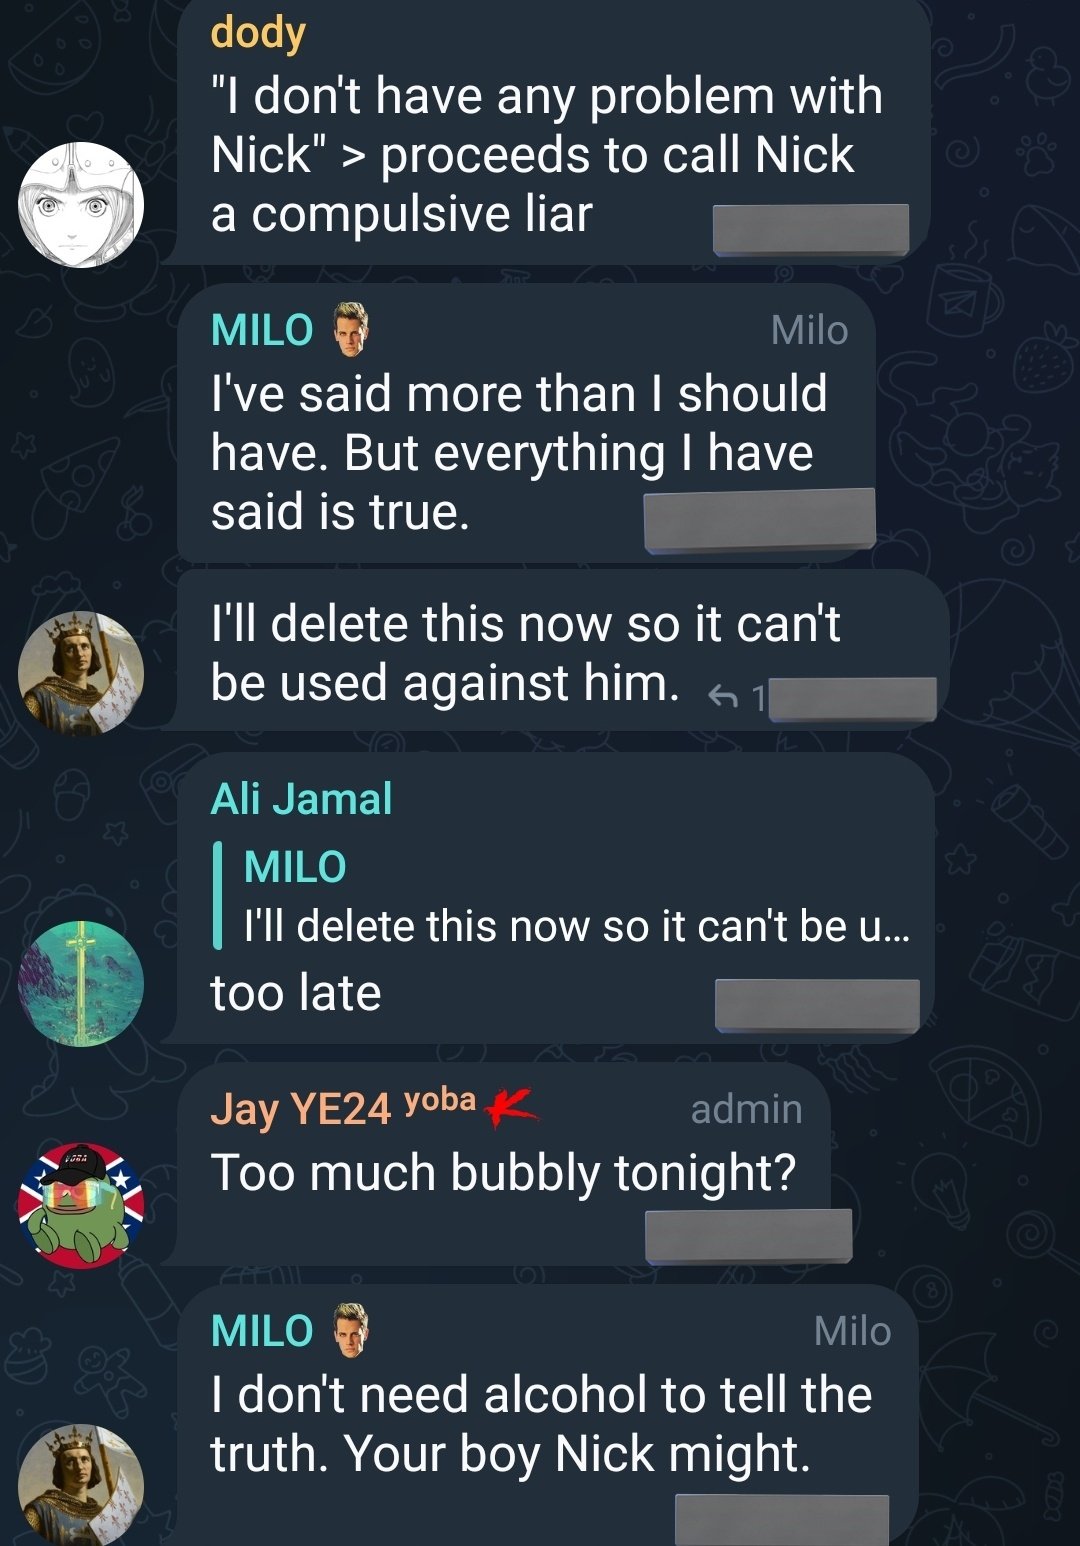
Task: Tap the first MILO sender name
Action: click(262, 330)
